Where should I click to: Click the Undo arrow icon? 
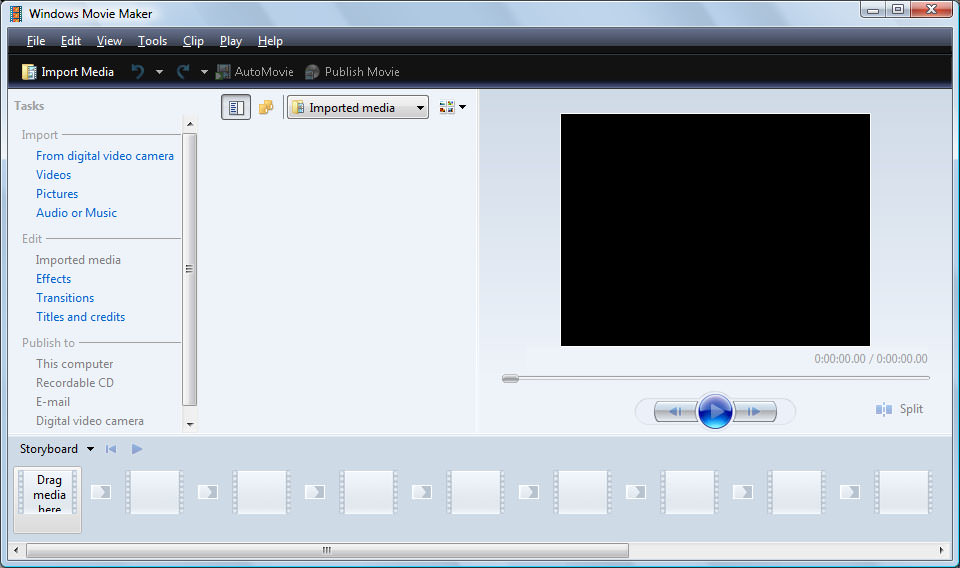point(138,72)
